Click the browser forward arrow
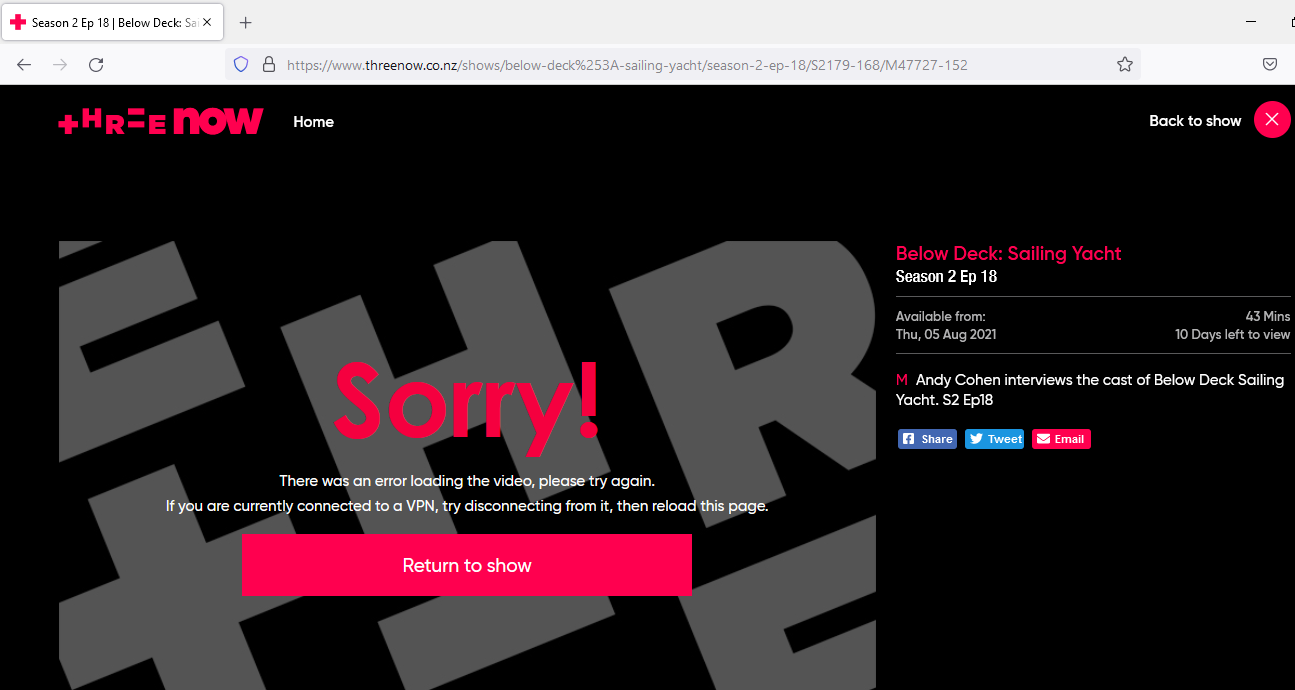 coord(60,64)
